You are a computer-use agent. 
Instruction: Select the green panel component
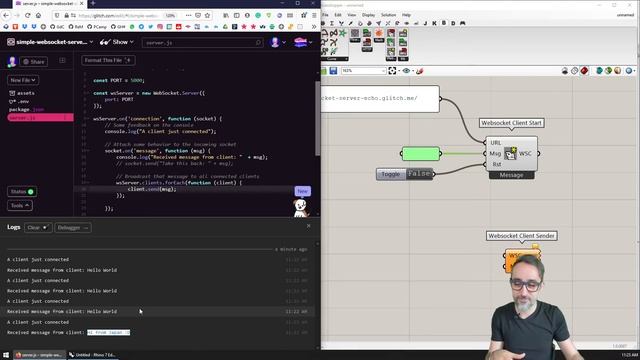click(421, 154)
